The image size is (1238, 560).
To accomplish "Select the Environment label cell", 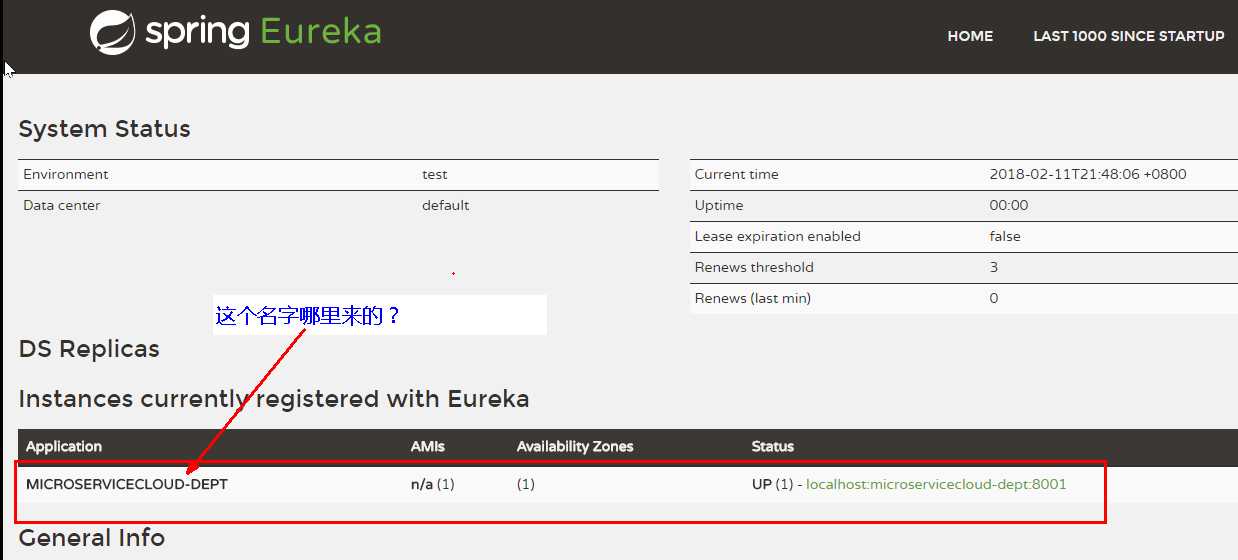I will tap(66, 174).
